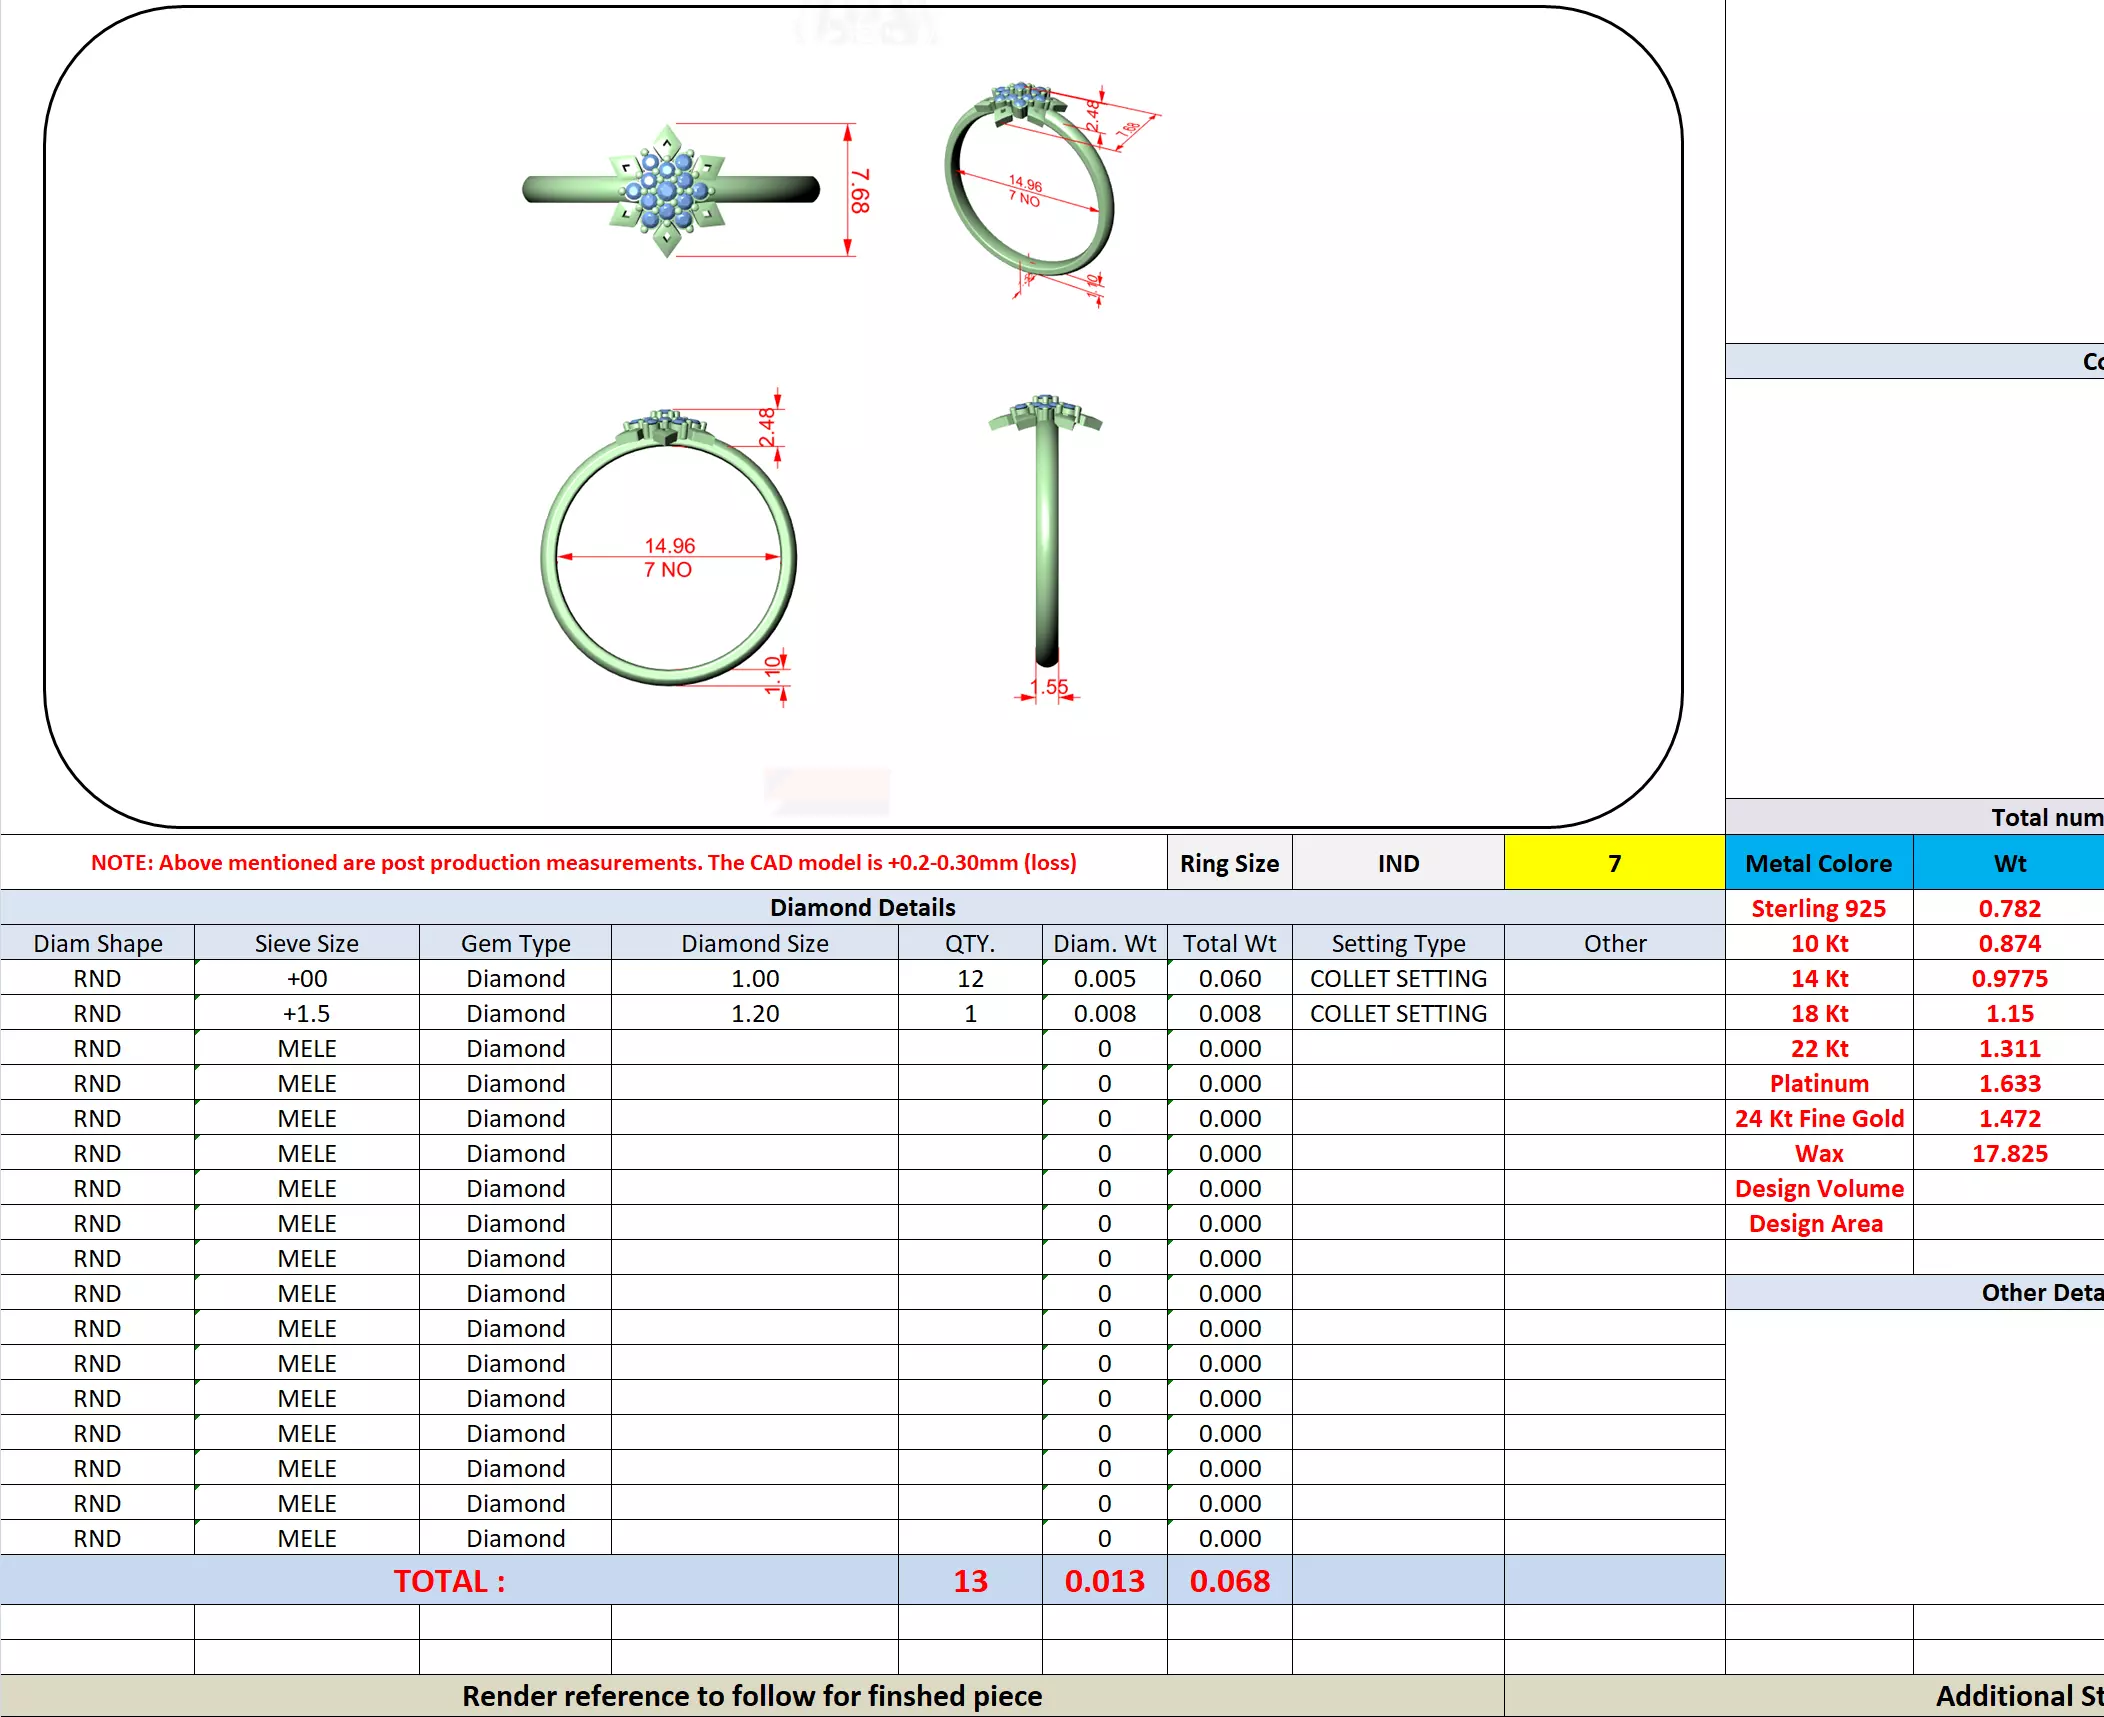Click the Diamond Details header
The height and width of the screenshot is (1717, 2104).
[x=862, y=907]
